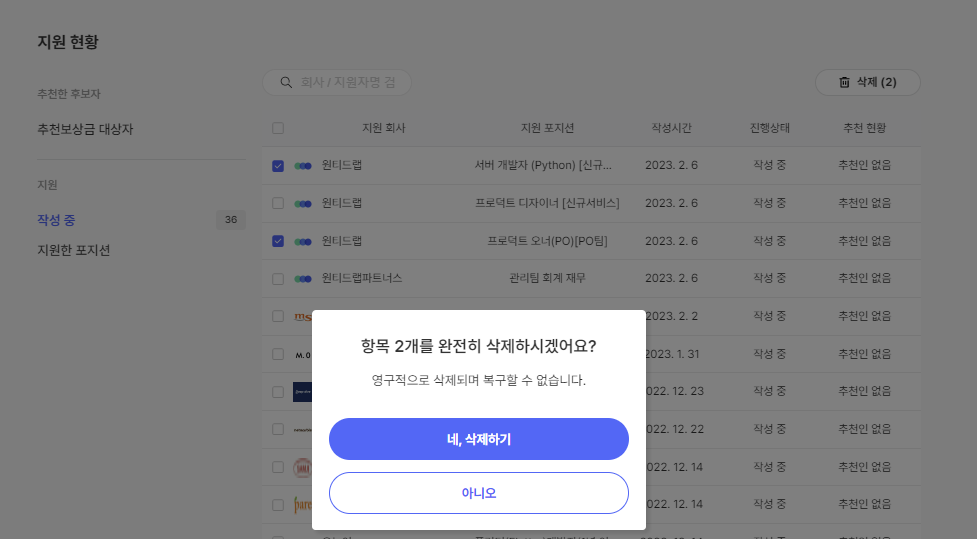The height and width of the screenshot is (539, 977).
Task: Click the orange company logo in the 2023. 2. 2 row
Action: click(x=303, y=317)
